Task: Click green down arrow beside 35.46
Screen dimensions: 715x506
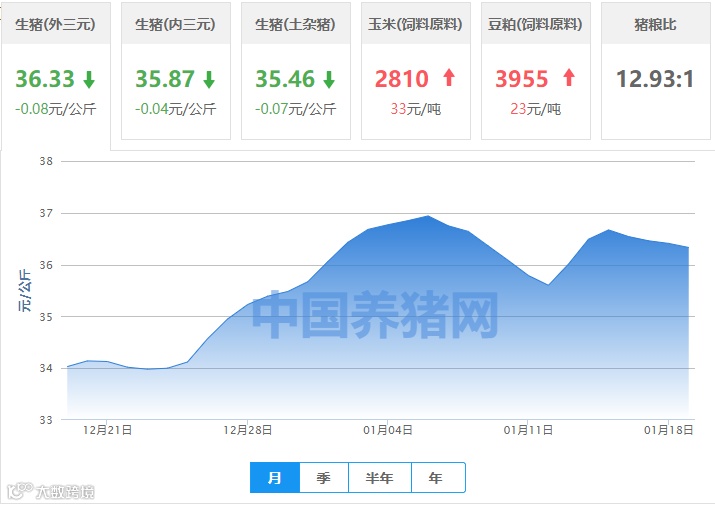Action: click(329, 79)
